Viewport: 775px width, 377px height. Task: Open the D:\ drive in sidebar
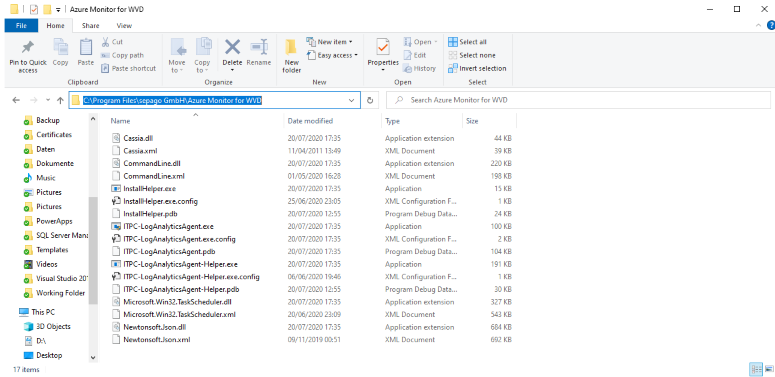click(41, 341)
